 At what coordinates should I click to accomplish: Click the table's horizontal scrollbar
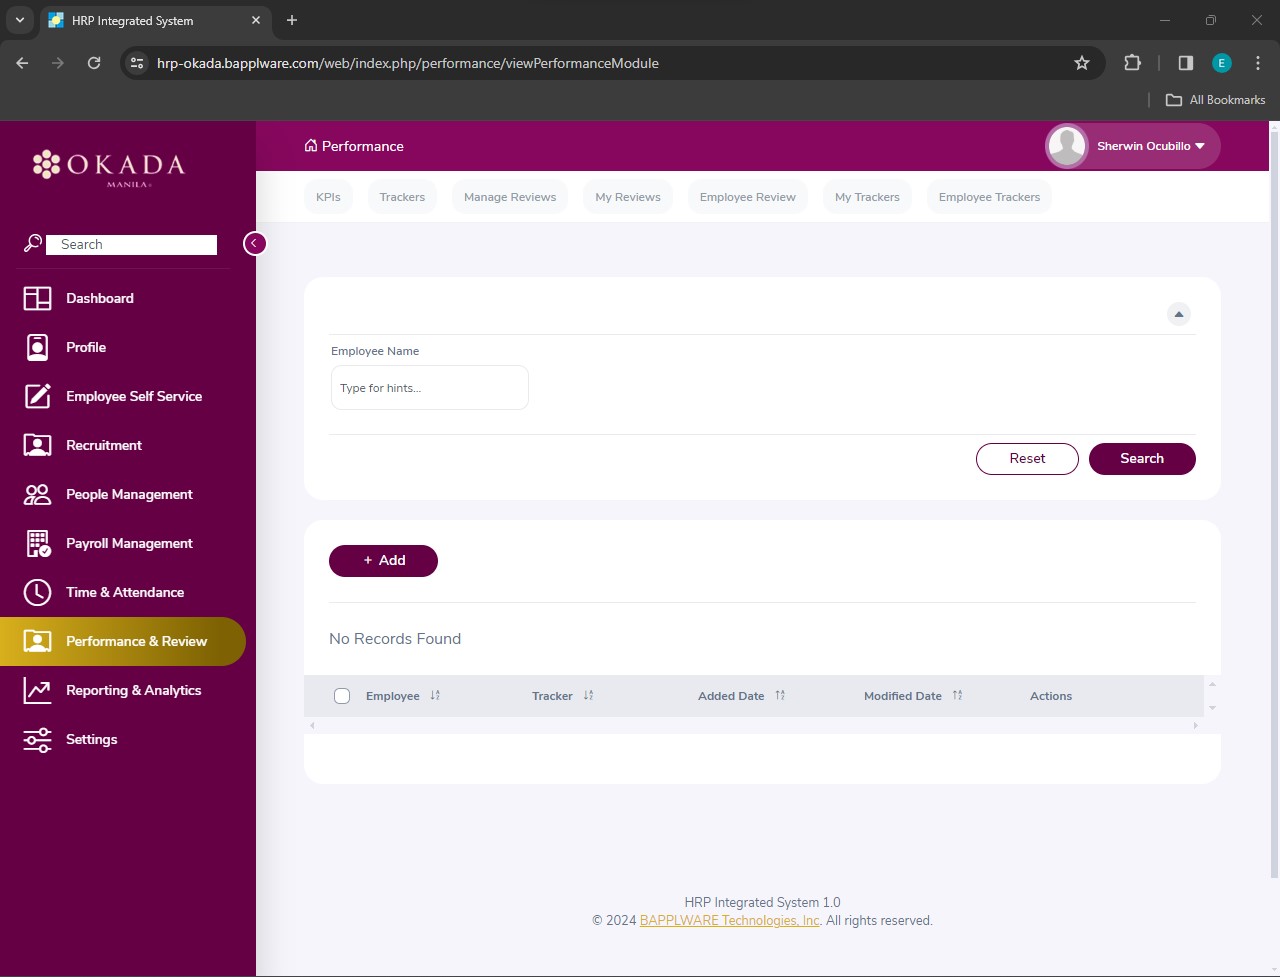pyautogui.click(x=753, y=725)
